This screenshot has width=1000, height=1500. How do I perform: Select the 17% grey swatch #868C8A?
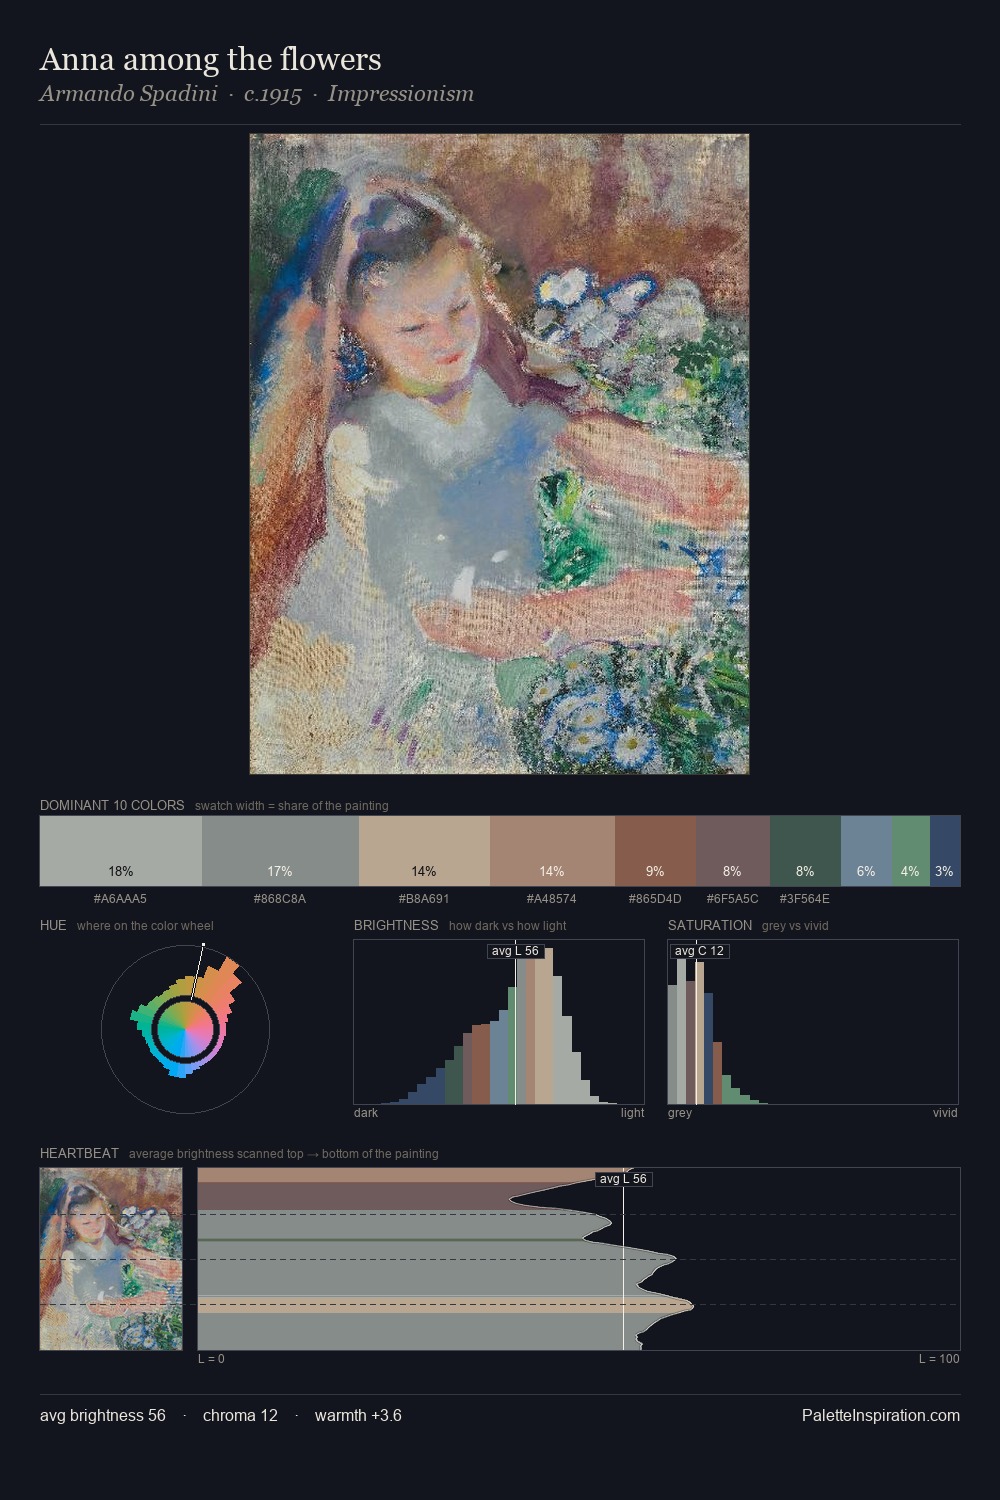tap(280, 851)
